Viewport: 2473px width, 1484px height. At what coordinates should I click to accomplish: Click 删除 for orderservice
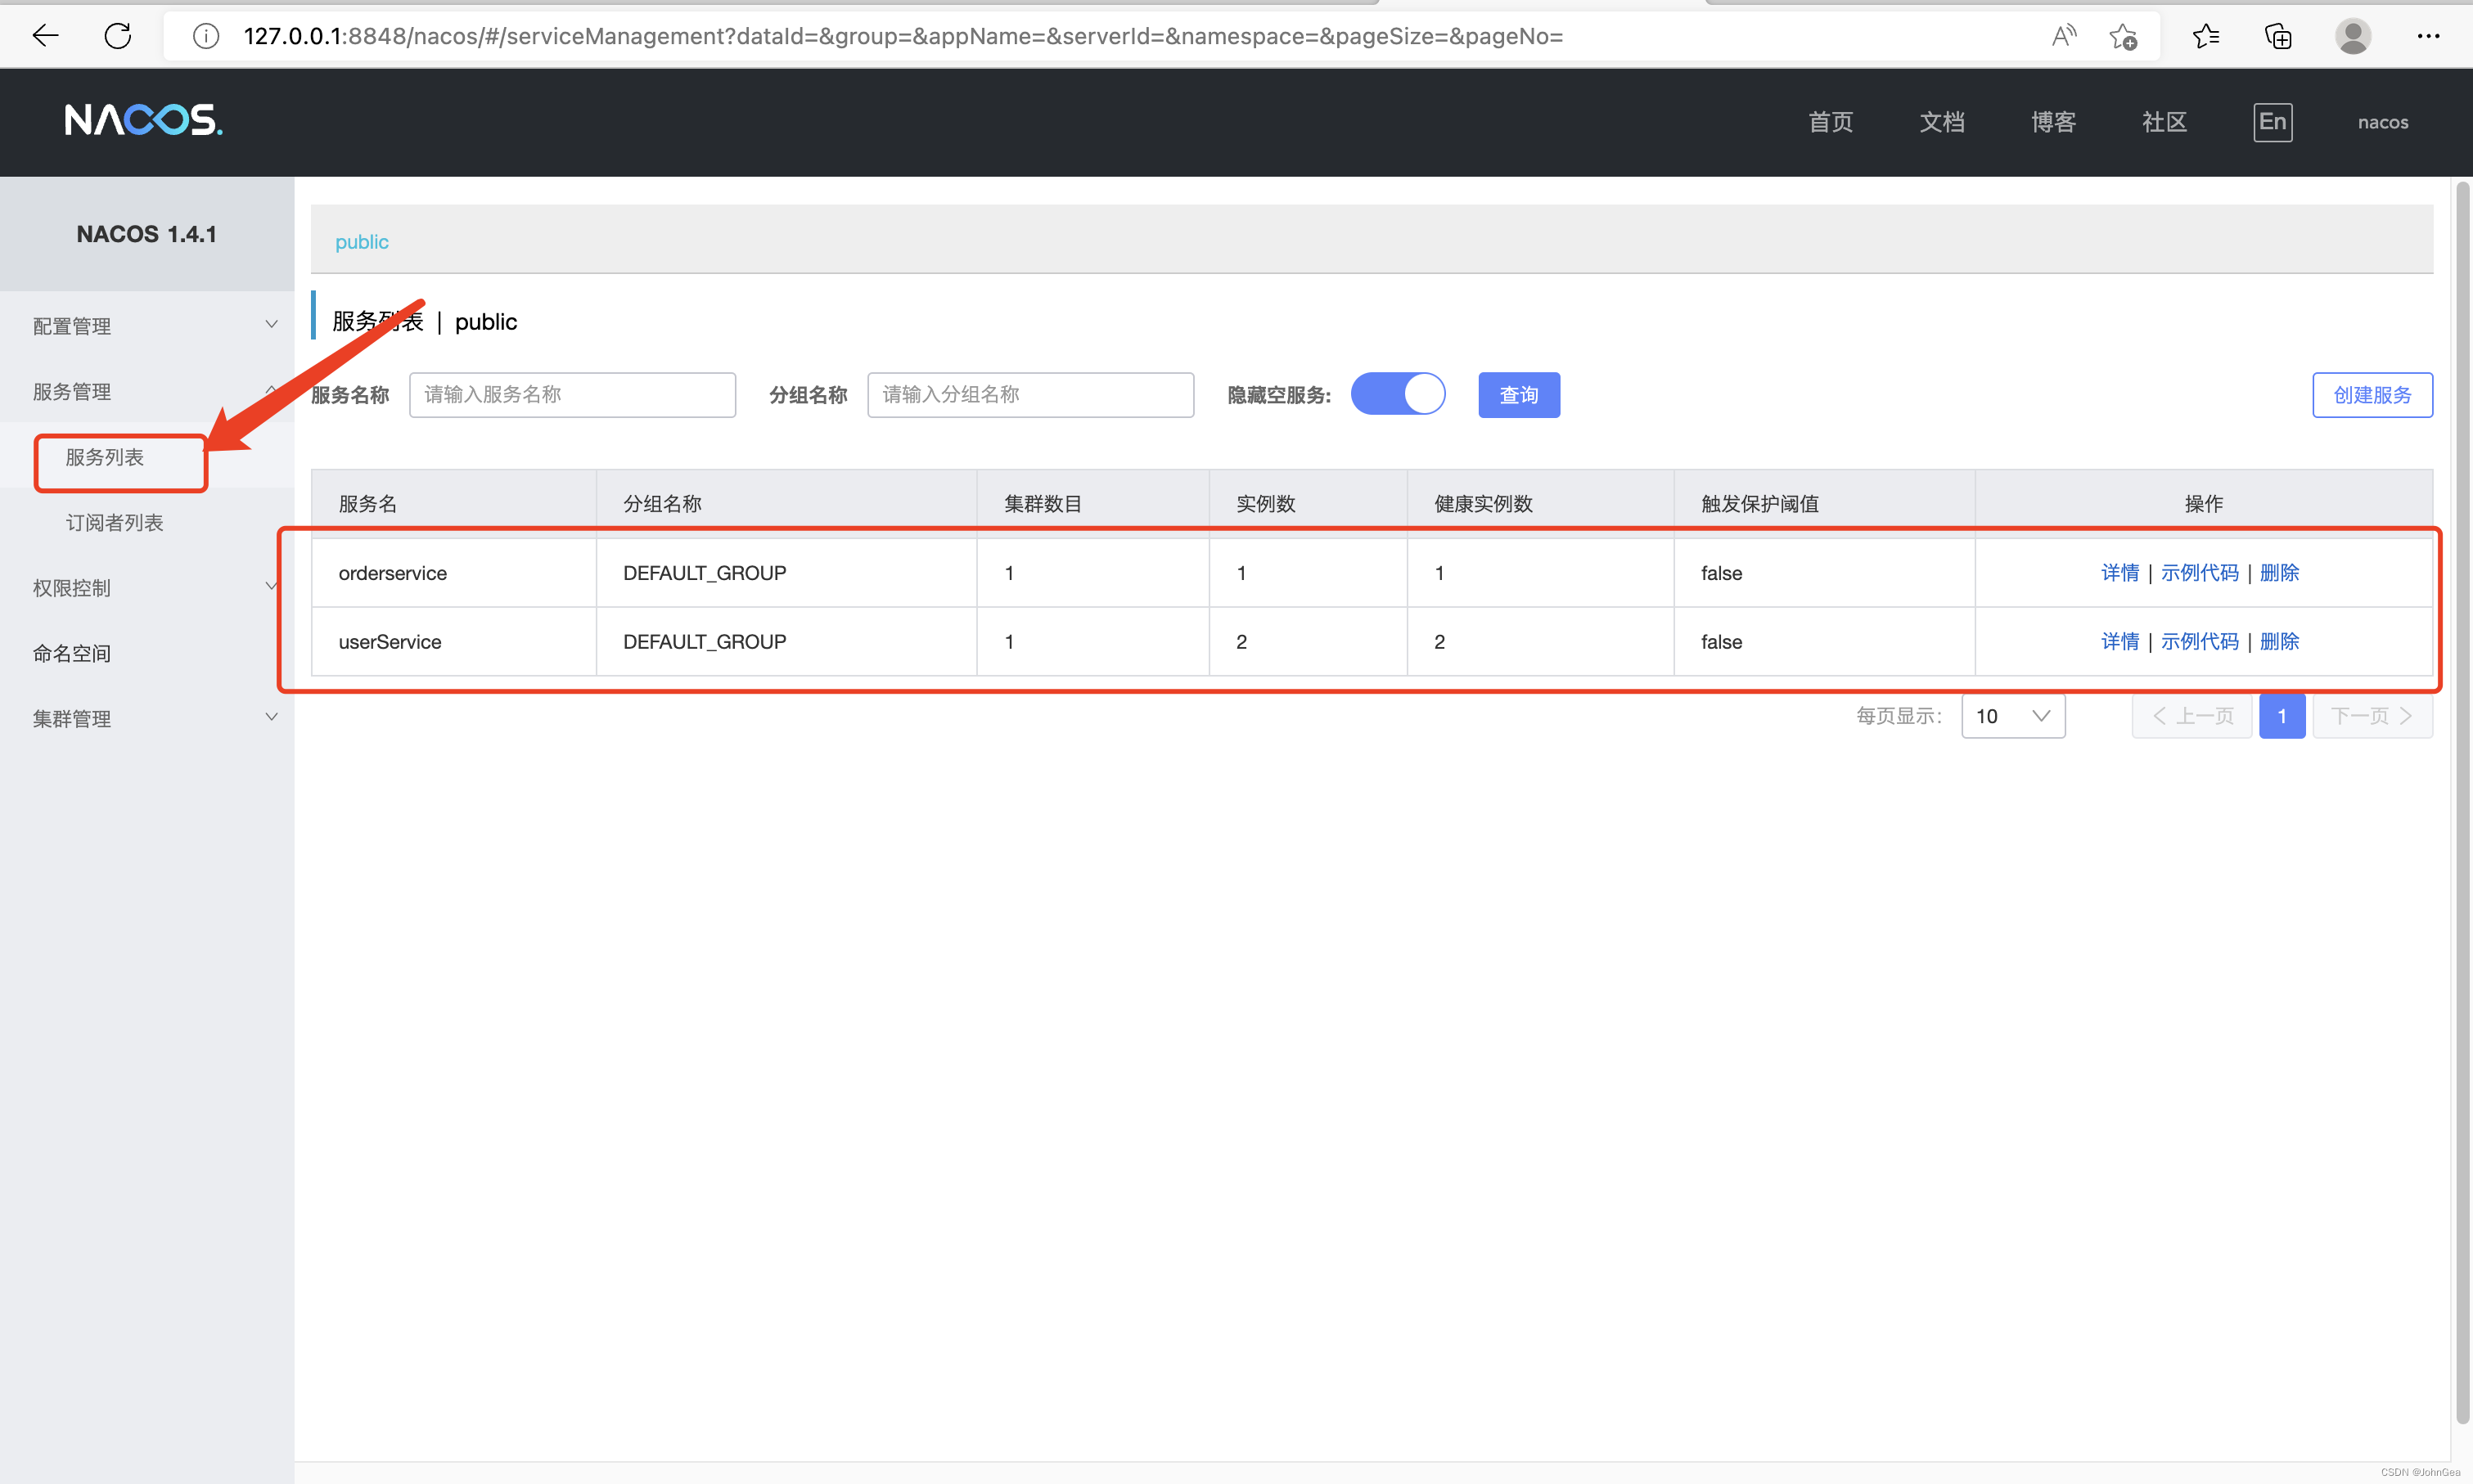pos(2279,572)
